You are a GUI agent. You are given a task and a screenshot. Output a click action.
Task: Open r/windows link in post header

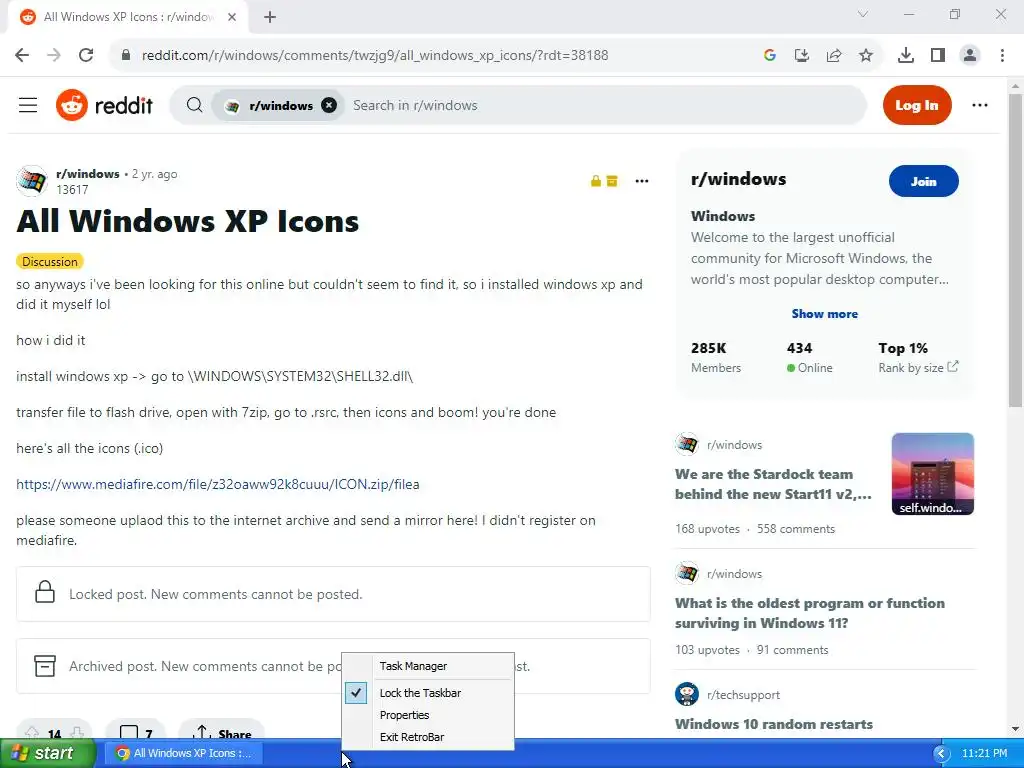tap(88, 174)
